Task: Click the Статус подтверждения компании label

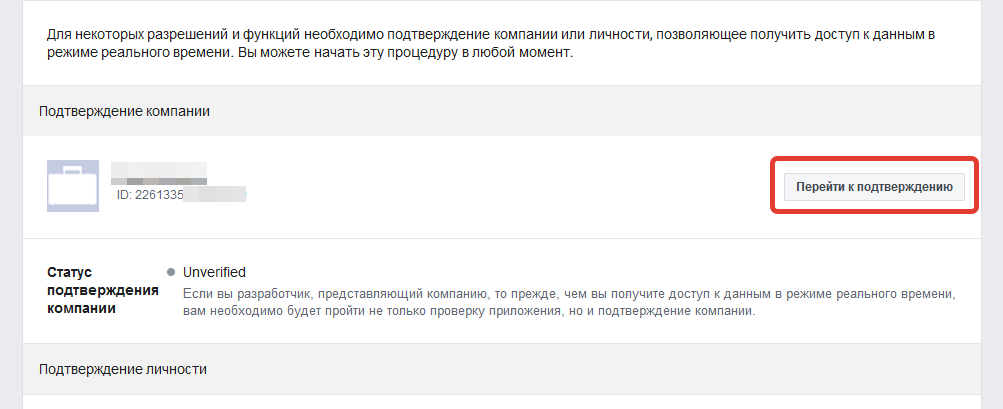Action: tap(103, 291)
